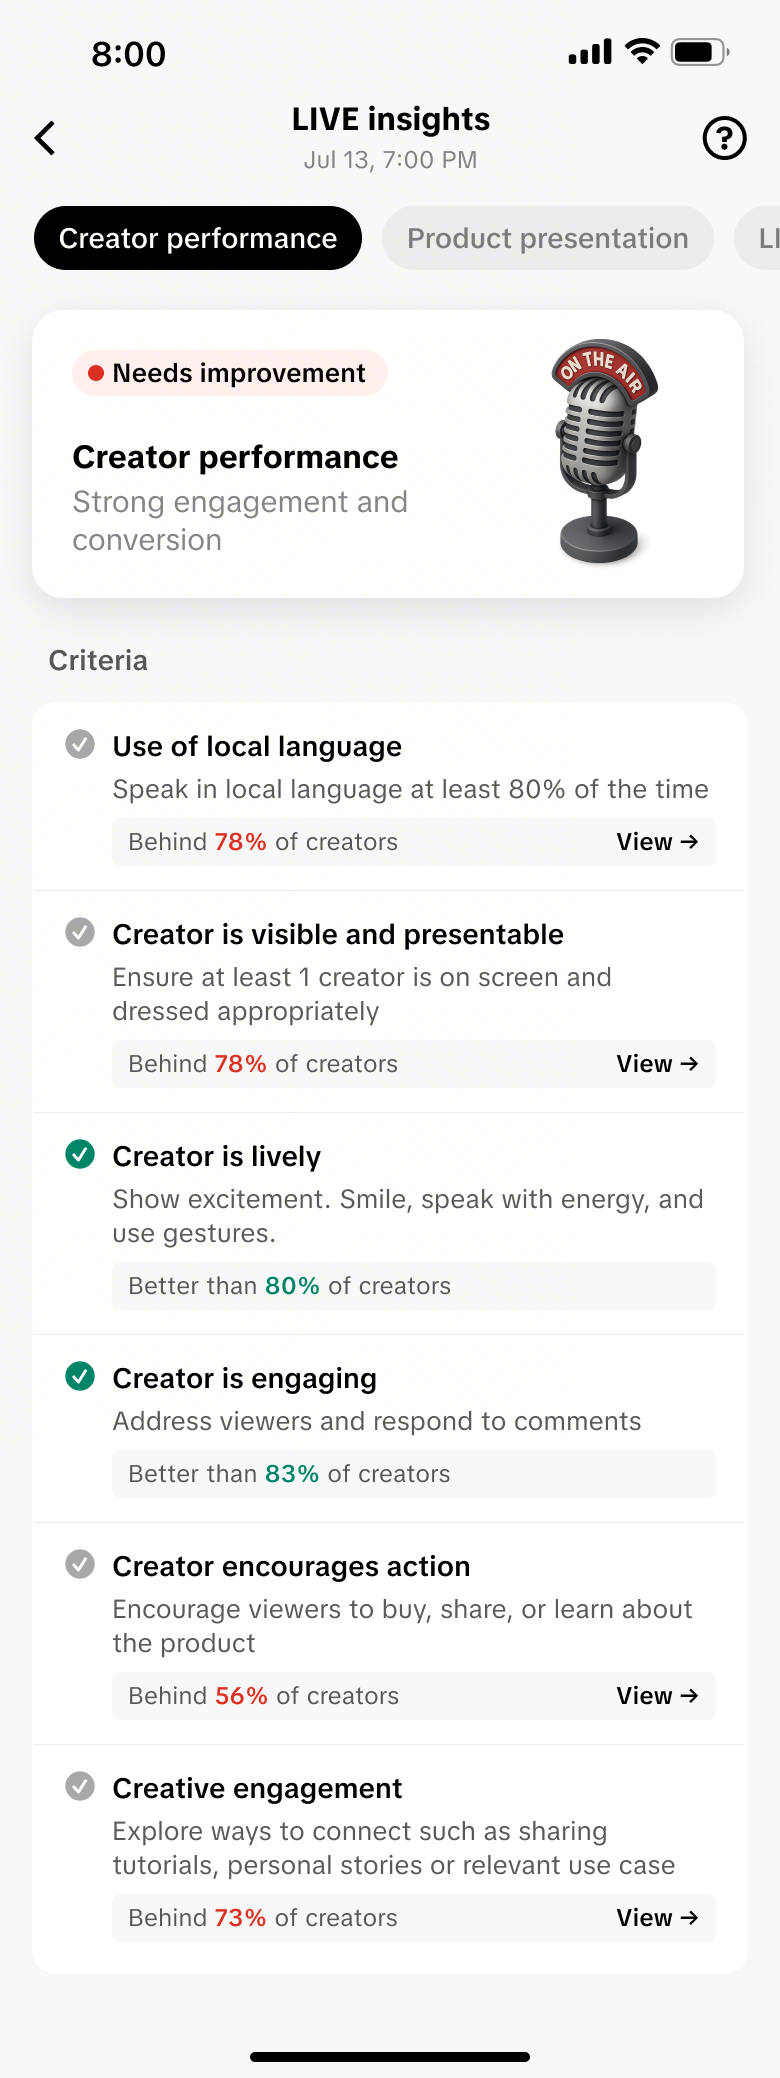
Task: Tap gray check beside Use of local language
Action: (80, 745)
